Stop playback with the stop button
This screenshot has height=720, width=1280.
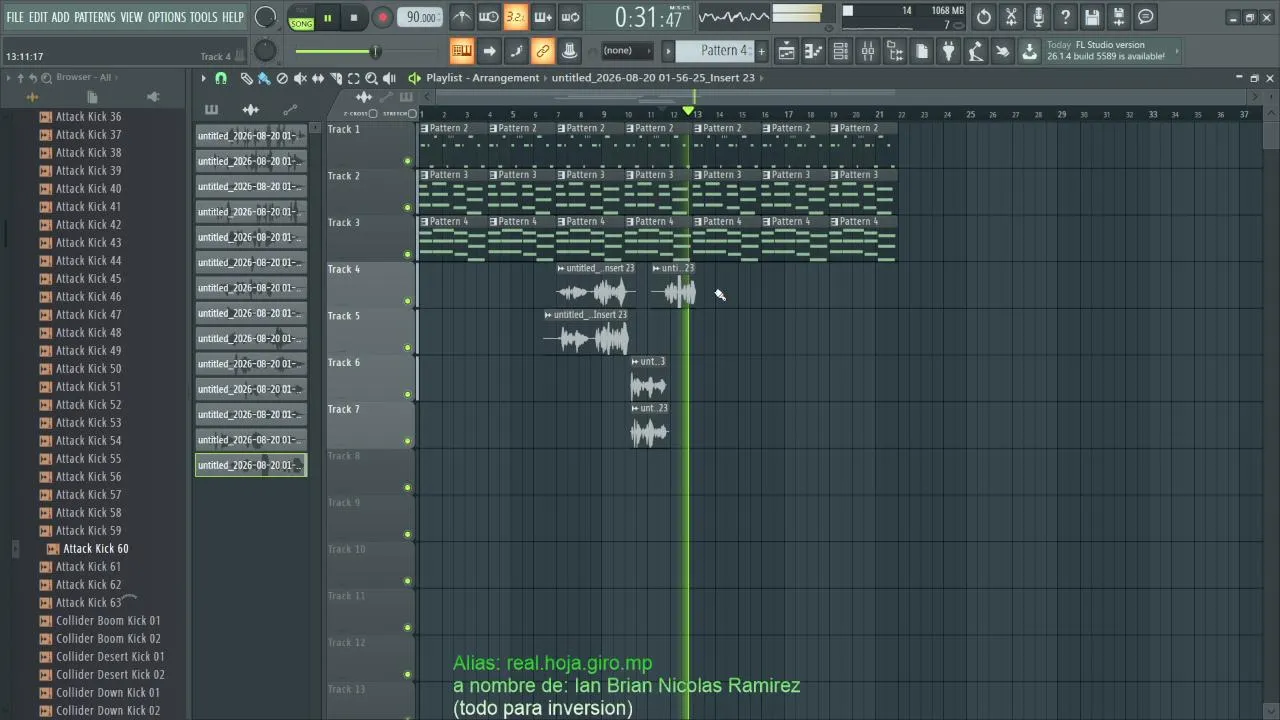354,17
